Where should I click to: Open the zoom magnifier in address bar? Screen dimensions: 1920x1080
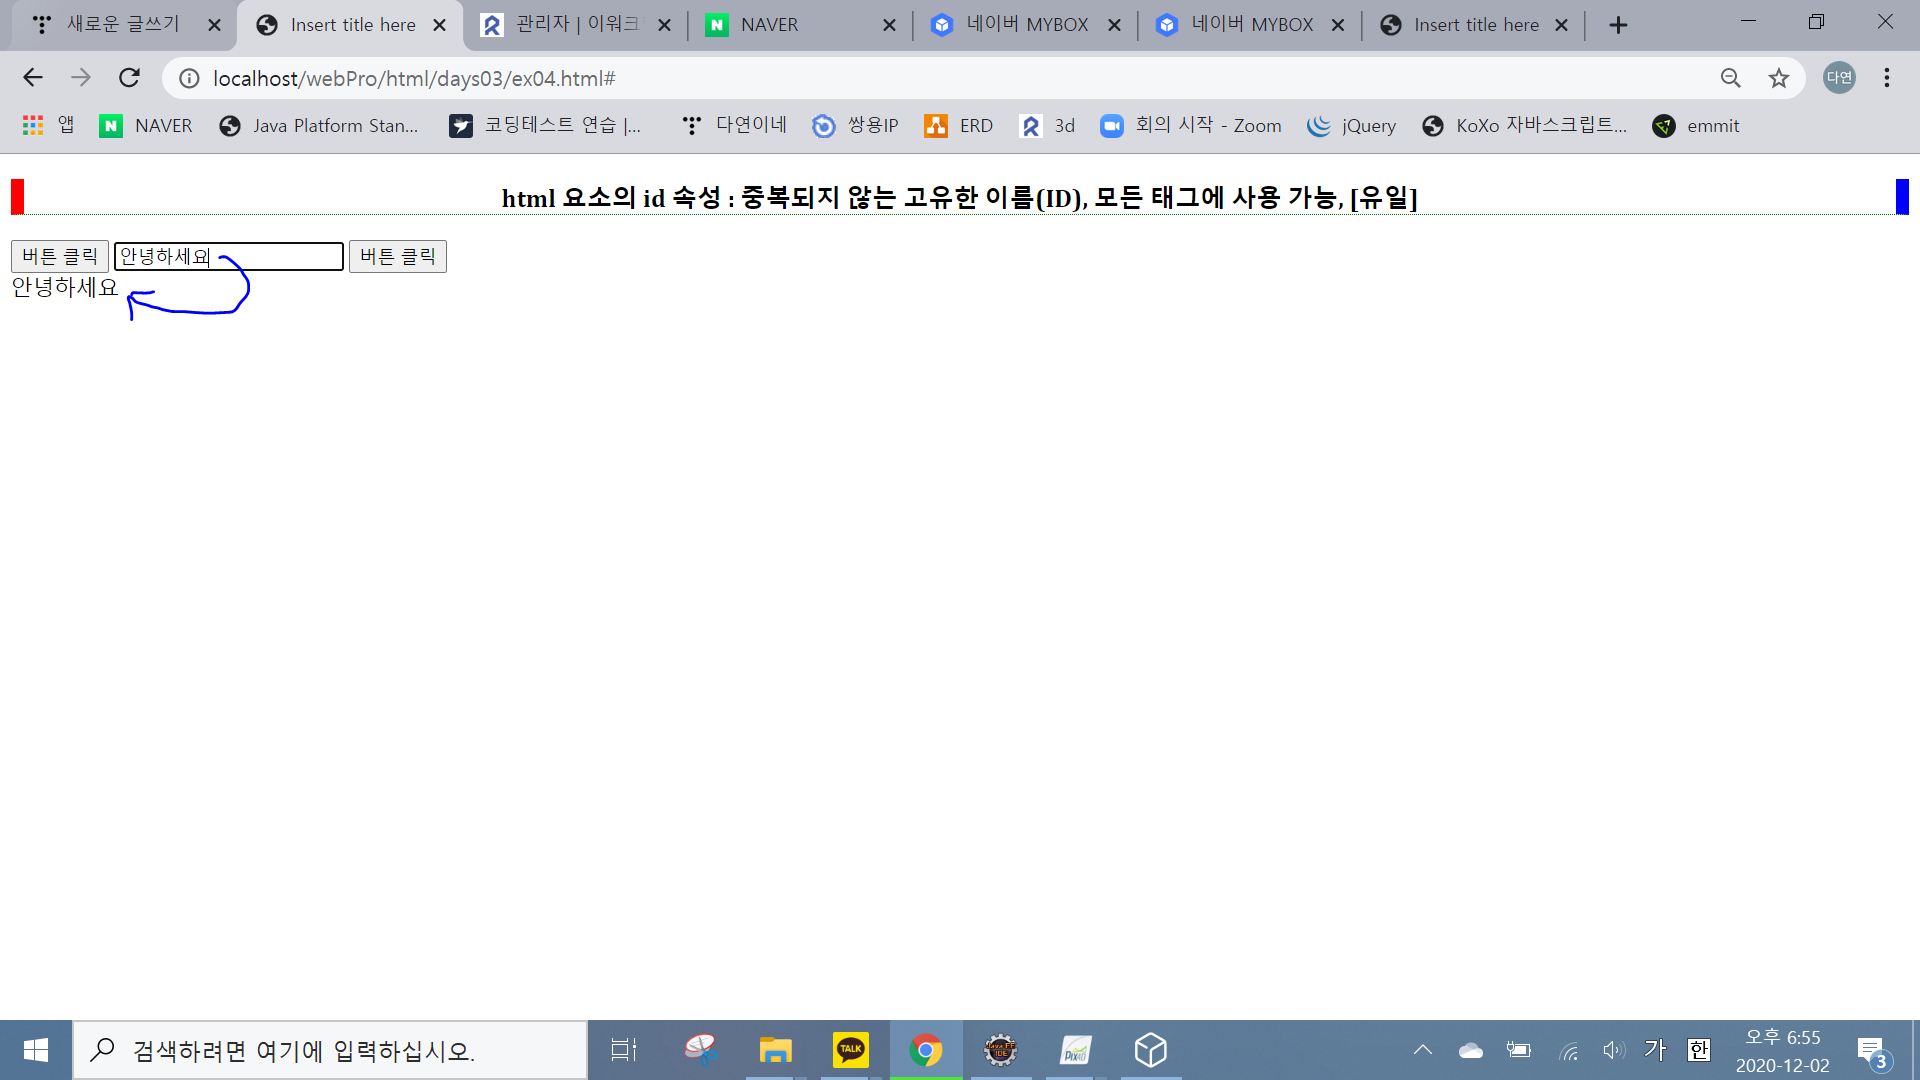coord(1730,78)
